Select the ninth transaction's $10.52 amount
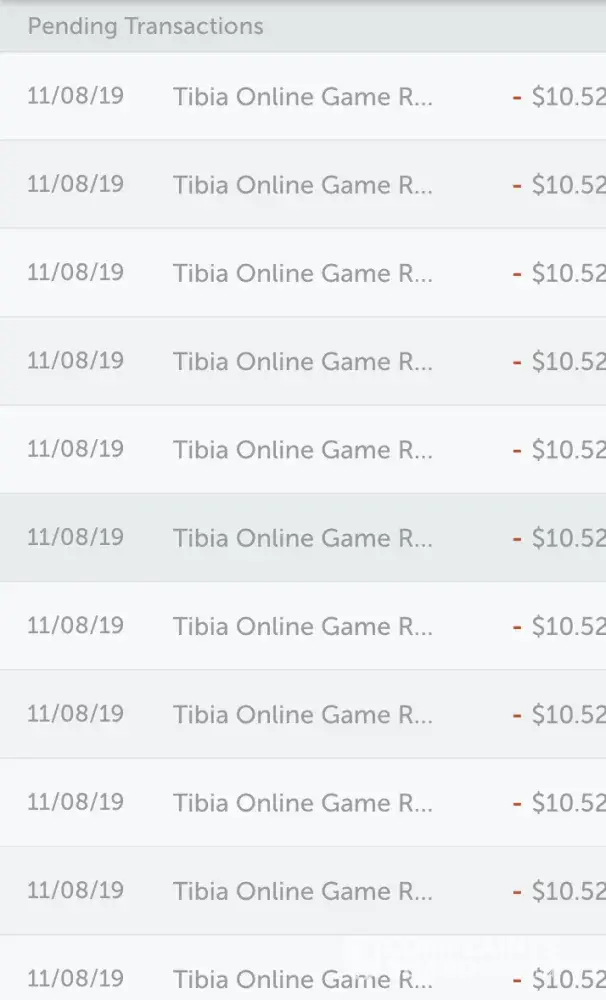The image size is (606, 1000). click(x=568, y=802)
